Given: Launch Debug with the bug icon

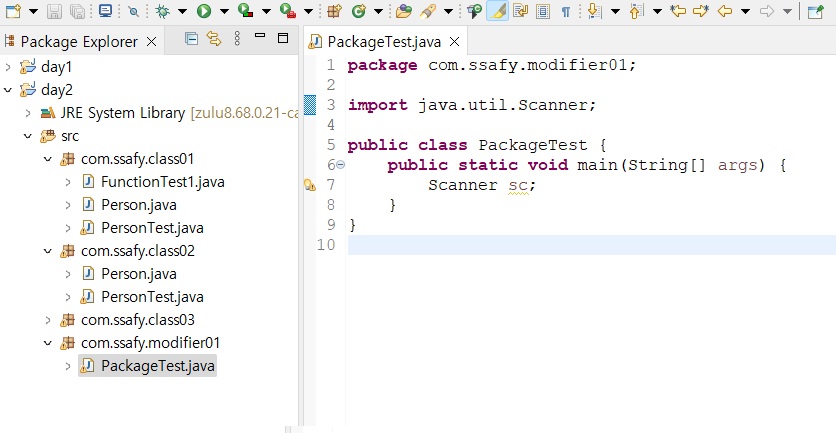Looking at the screenshot, I should pyautogui.click(x=162, y=11).
